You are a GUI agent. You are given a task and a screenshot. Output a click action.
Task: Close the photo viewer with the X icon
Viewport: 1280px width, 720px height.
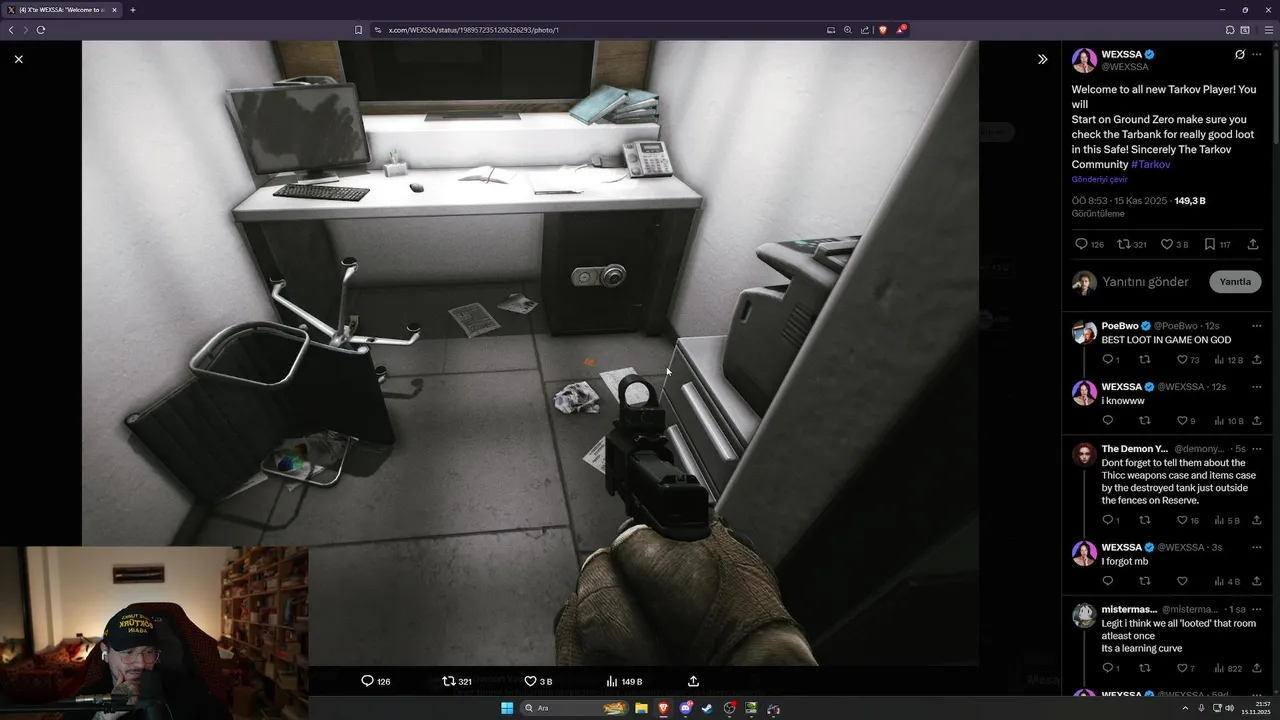[x=18, y=59]
